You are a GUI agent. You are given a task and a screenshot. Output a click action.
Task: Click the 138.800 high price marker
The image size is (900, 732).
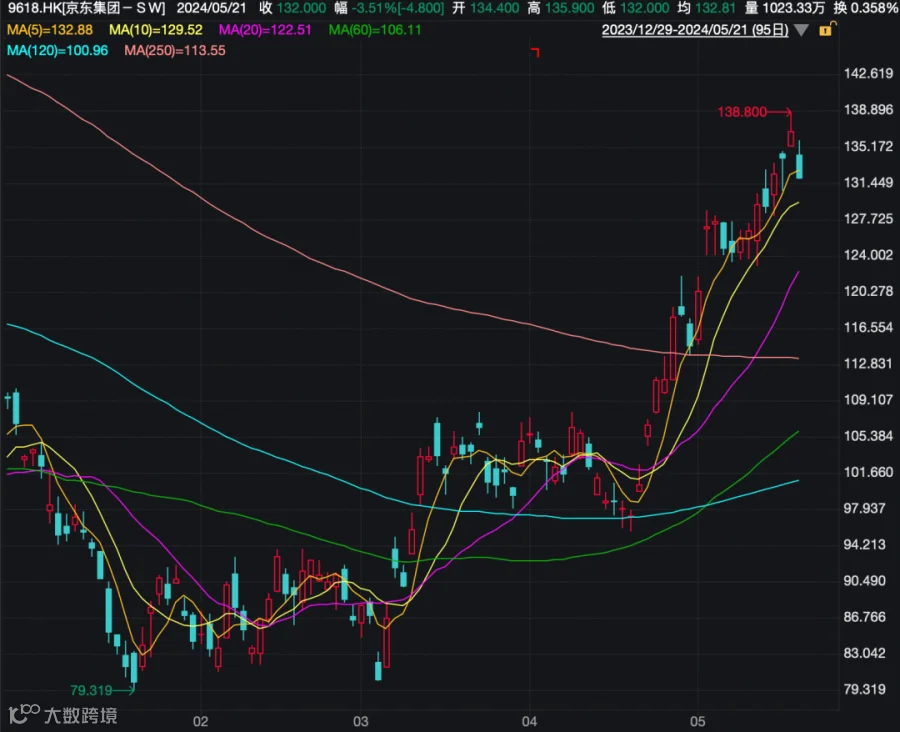click(x=742, y=112)
